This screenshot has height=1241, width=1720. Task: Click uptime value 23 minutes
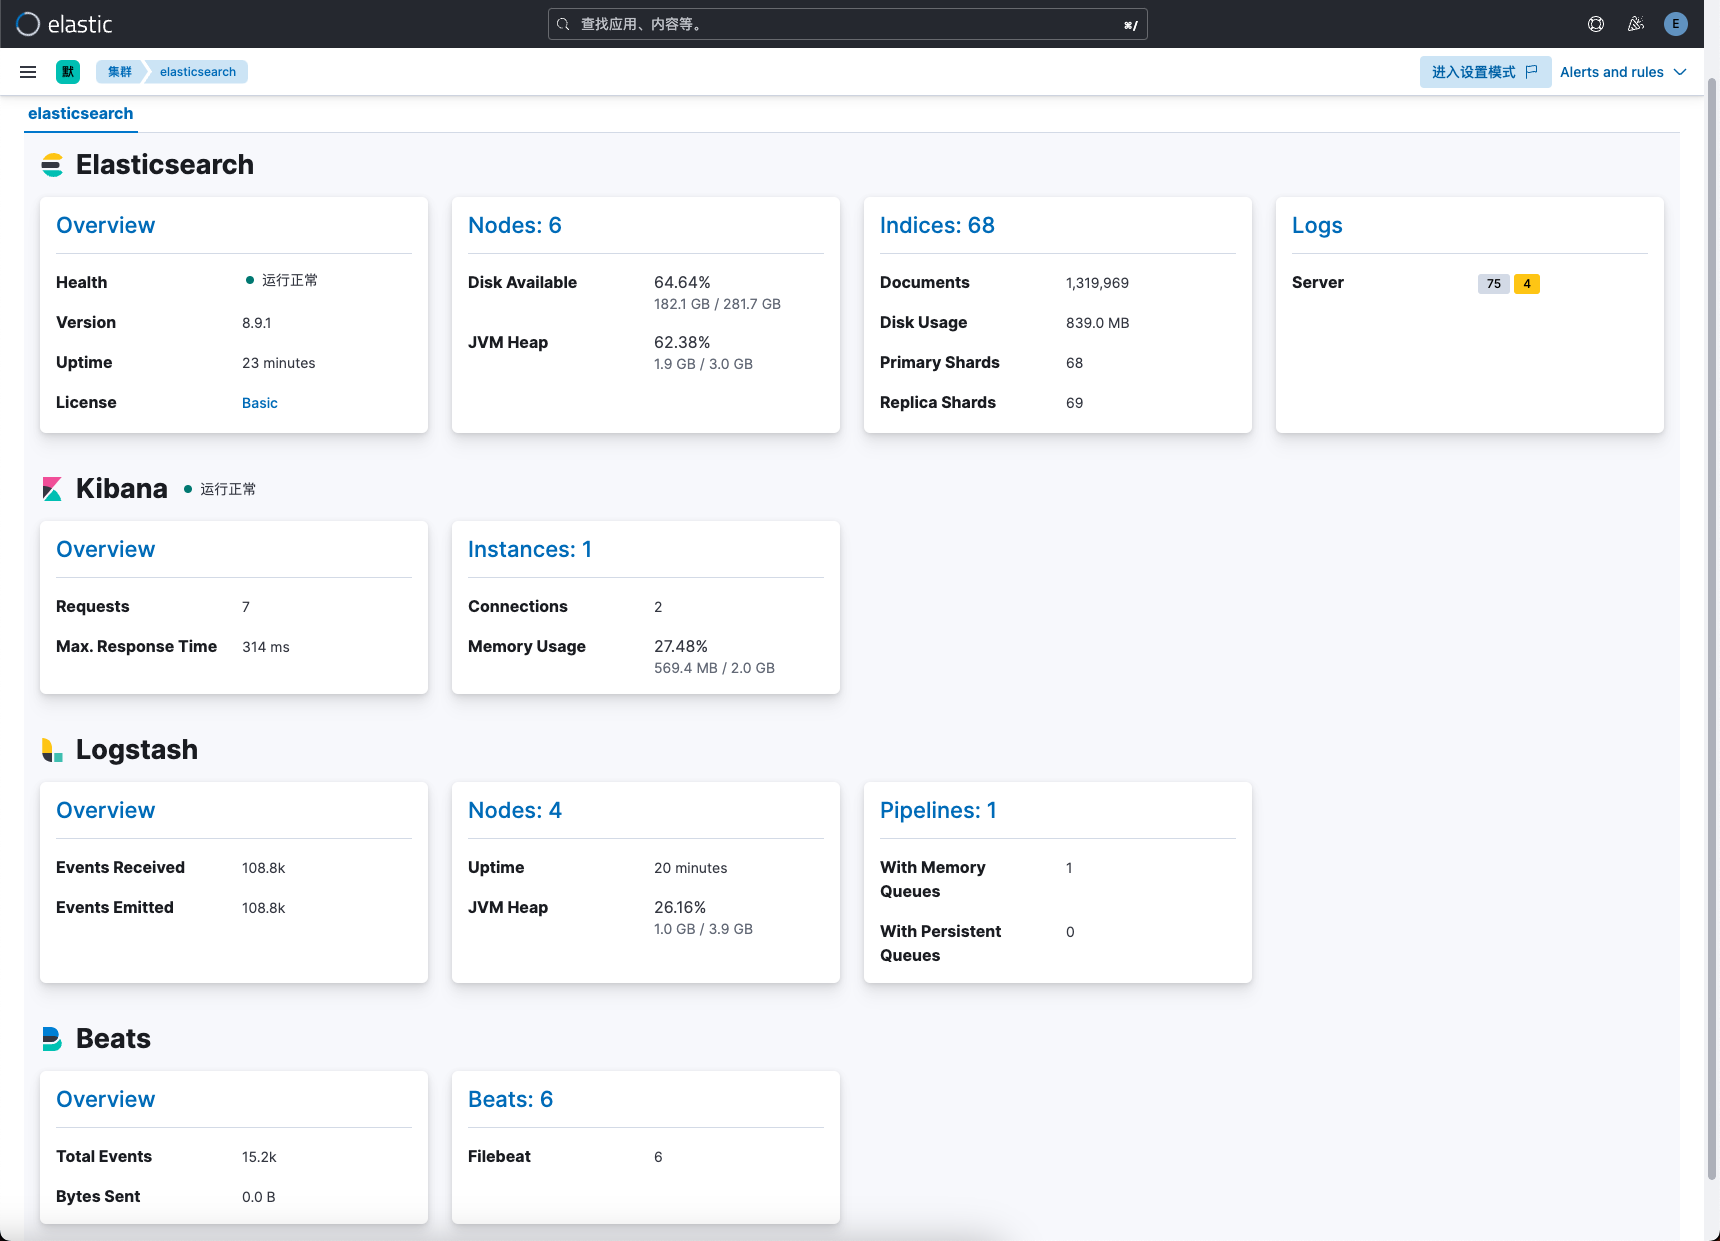pos(279,363)
